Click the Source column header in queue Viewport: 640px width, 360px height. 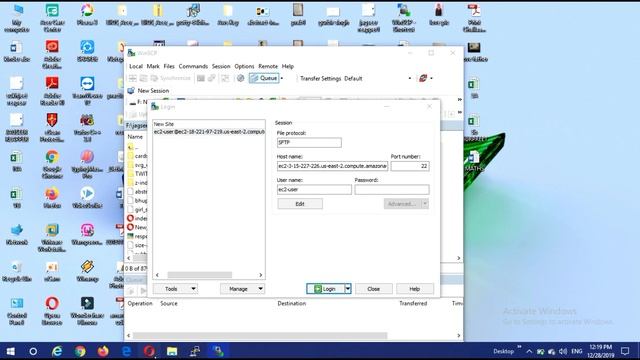pyautogui.click(x=169, y=303)
